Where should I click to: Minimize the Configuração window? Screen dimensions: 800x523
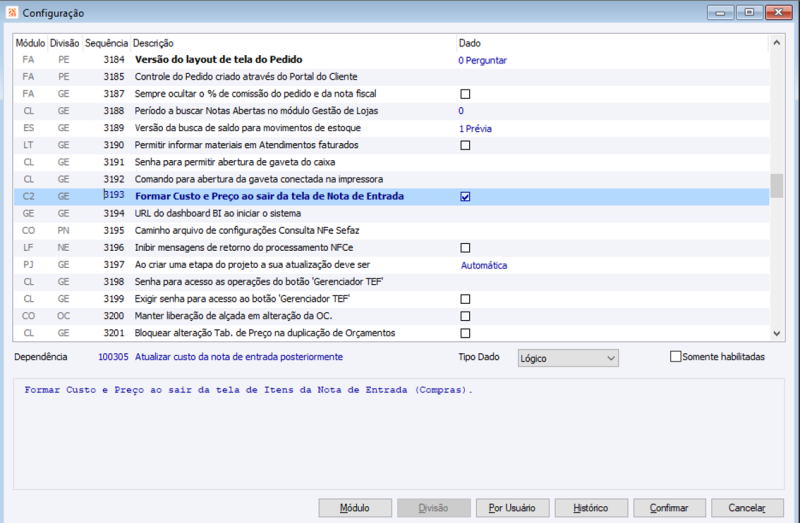[720, 12]
